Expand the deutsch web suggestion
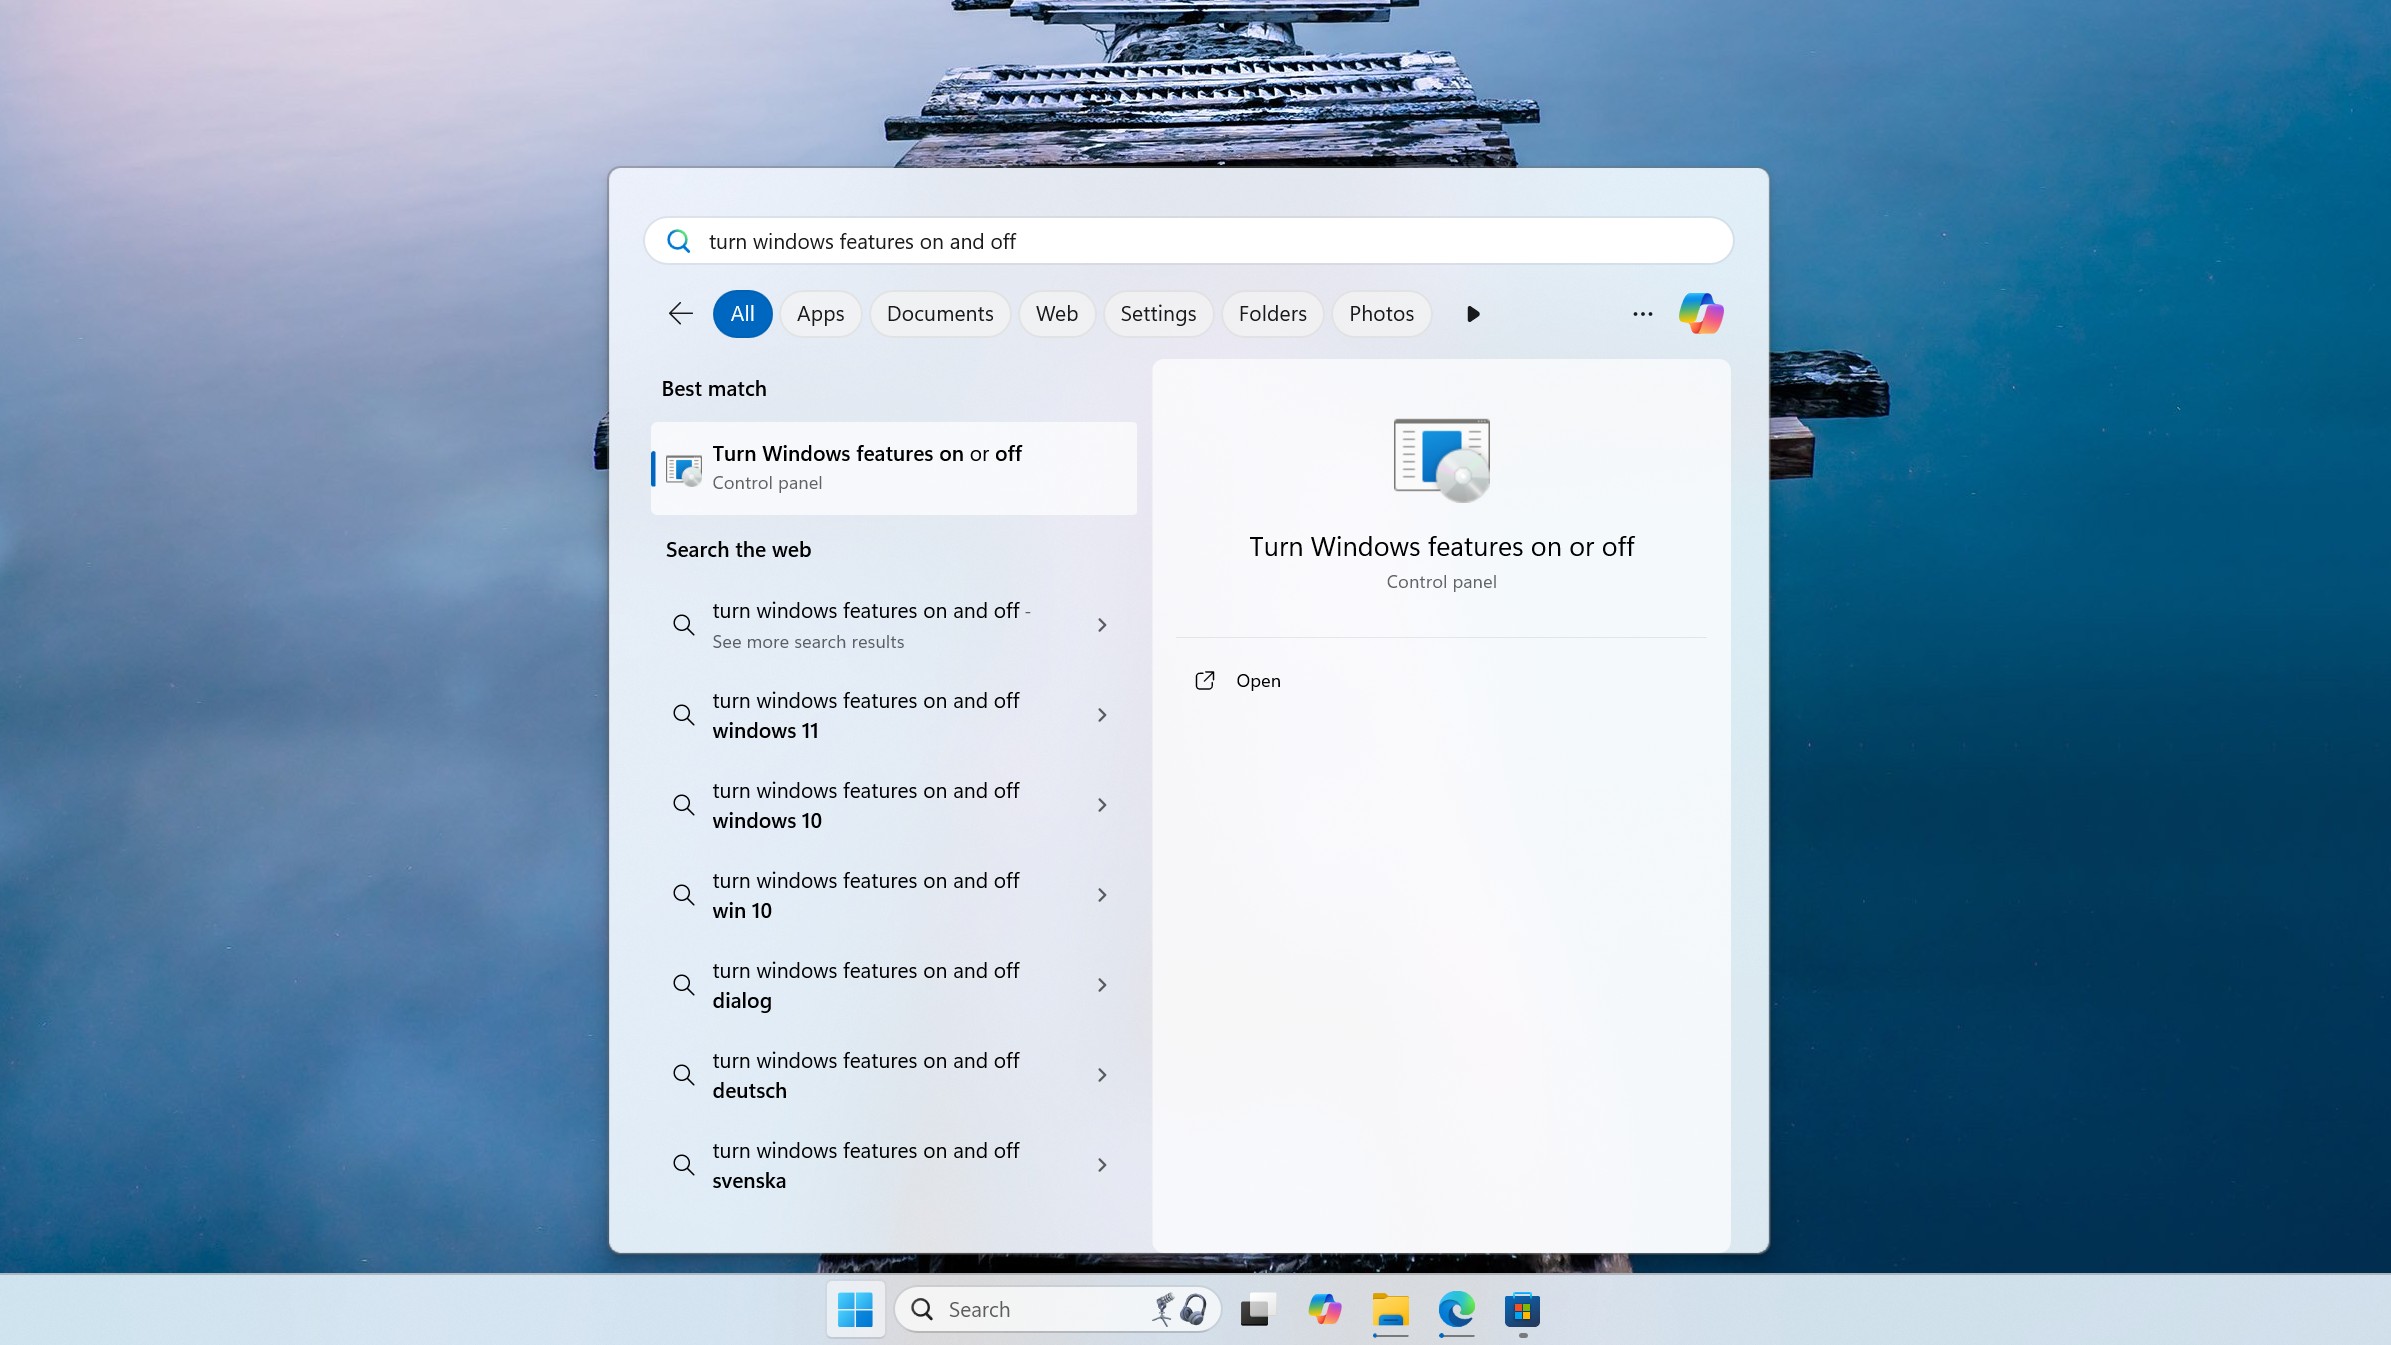 [x=1101, y=1075]
